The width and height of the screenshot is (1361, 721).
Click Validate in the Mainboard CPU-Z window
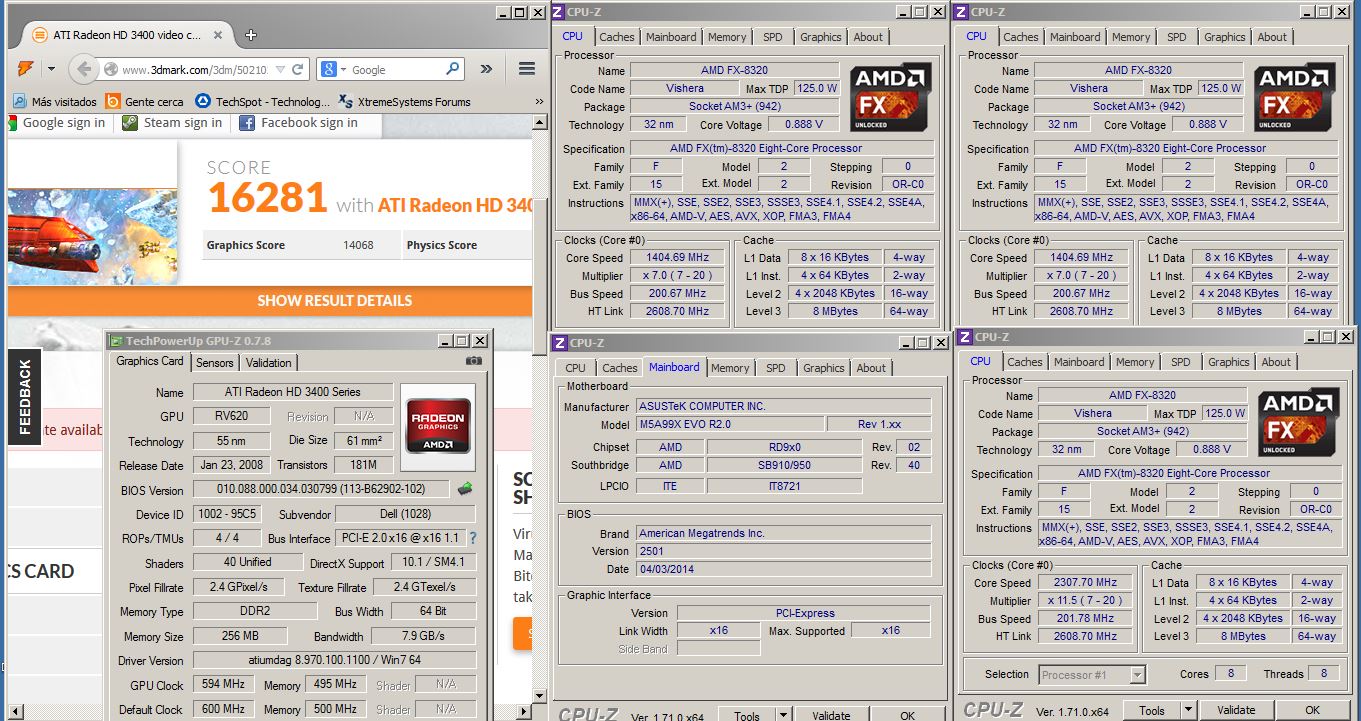830,714
